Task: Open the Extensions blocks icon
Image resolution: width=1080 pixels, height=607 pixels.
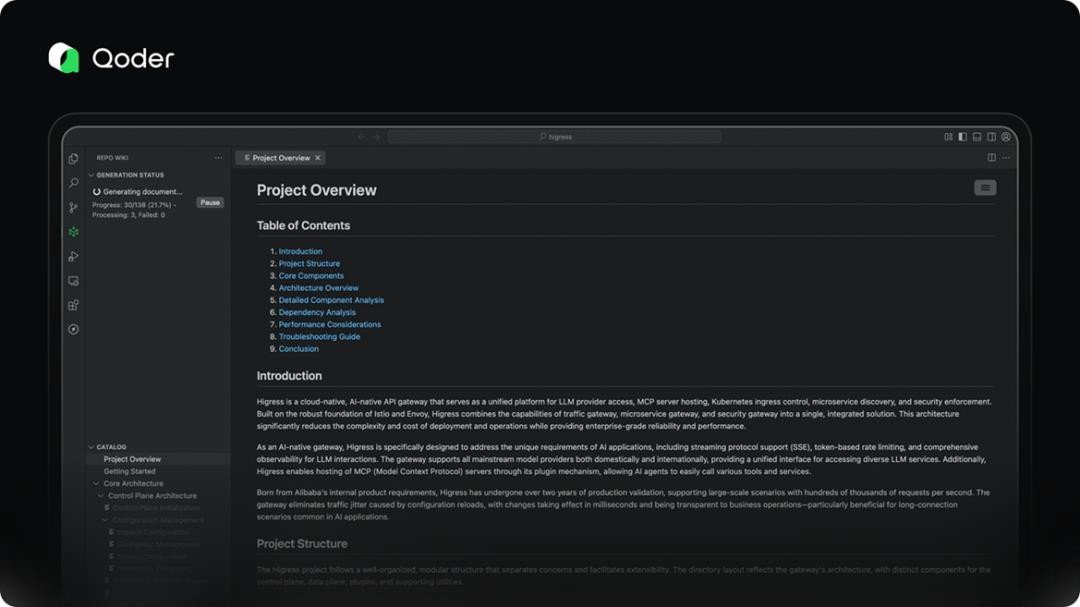Action: click(x=73, y=305)
